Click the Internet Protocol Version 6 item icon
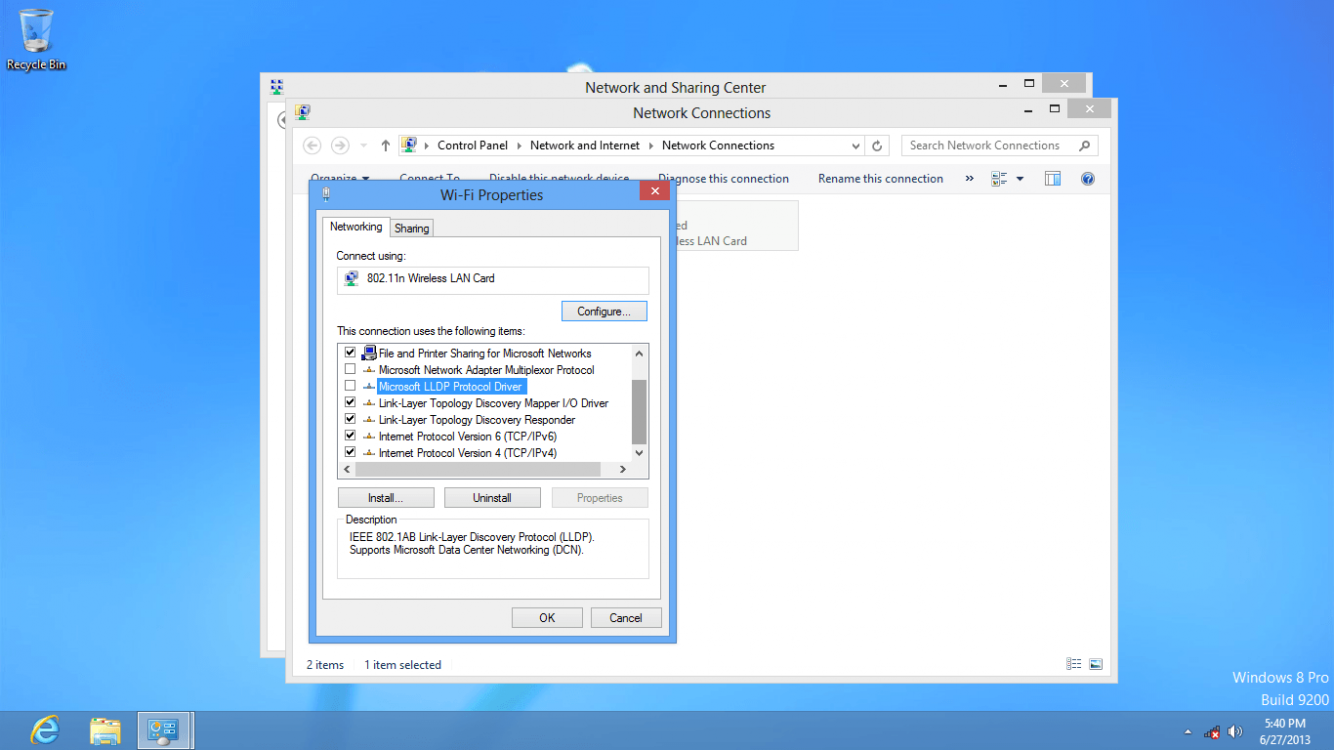 [369, 437]
